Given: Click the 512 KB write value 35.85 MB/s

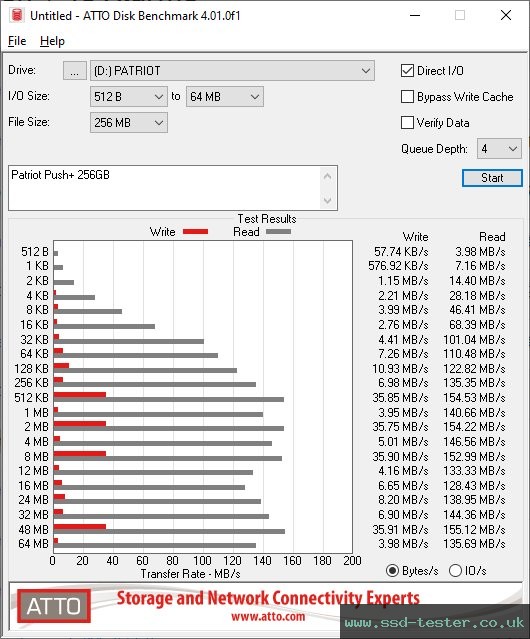Looking at the screenshot, I should coord(400,398).
